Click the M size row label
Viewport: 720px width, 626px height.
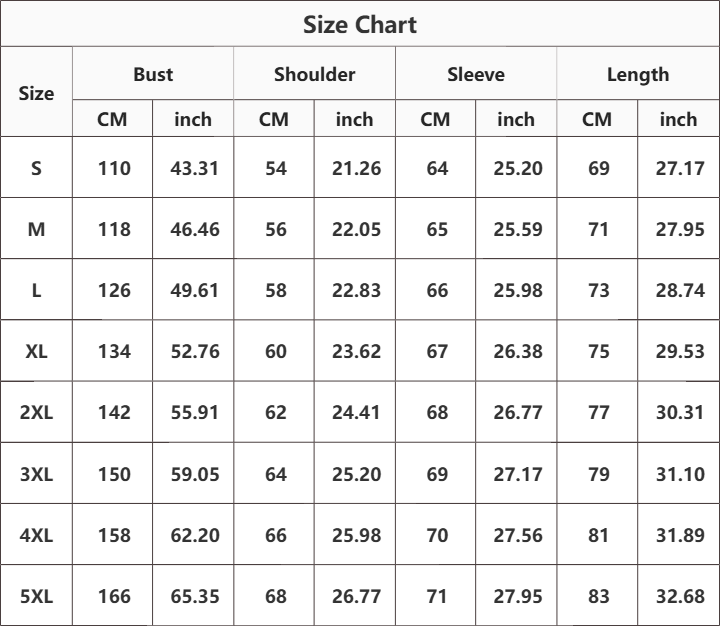tap(36, 229)
